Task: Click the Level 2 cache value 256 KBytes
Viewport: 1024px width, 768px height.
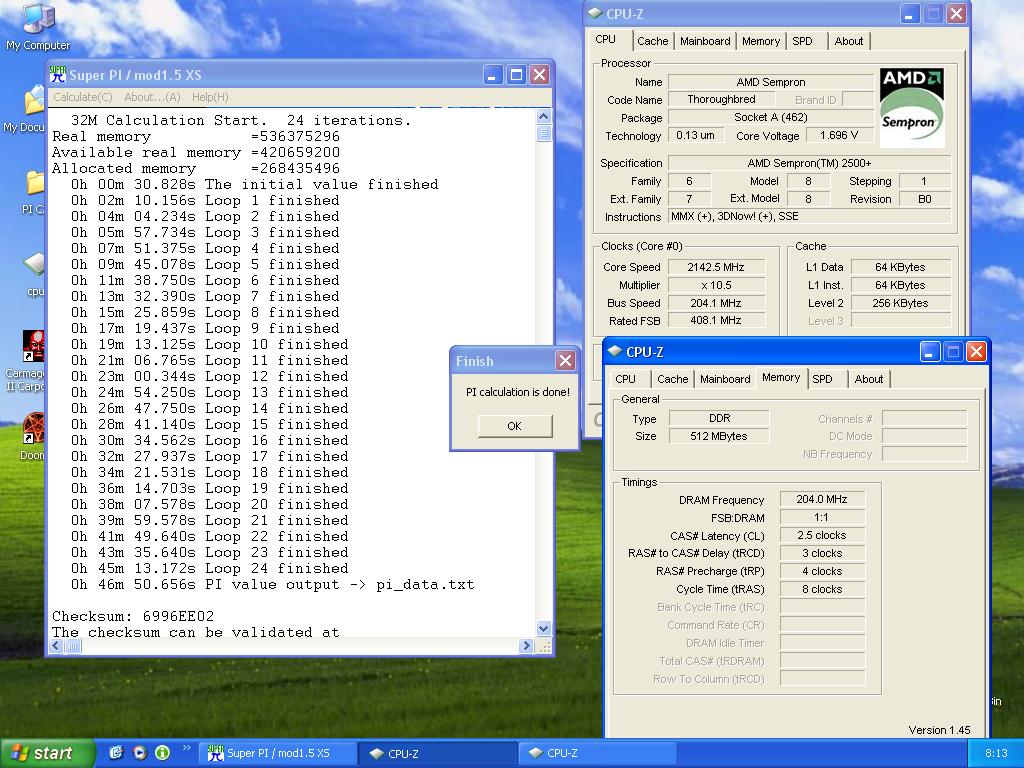Action: click(900, 303)
